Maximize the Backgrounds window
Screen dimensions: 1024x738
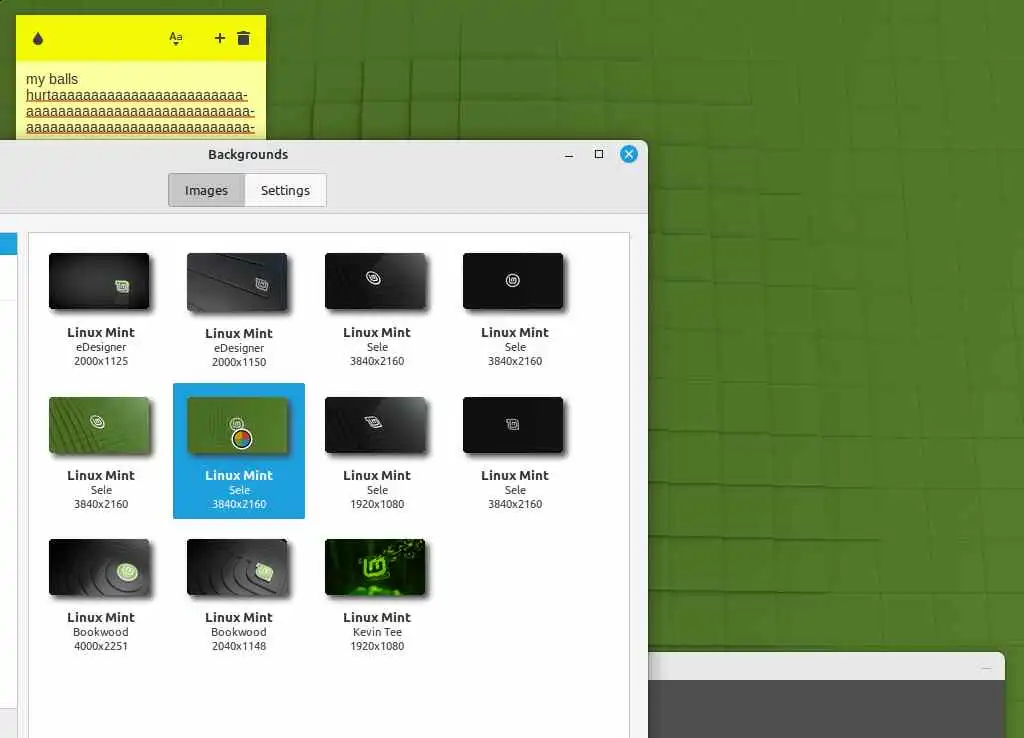point(599,154)
